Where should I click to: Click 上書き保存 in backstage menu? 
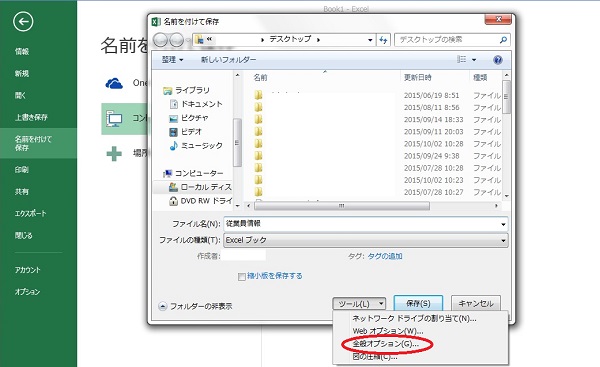pos(31,117)
